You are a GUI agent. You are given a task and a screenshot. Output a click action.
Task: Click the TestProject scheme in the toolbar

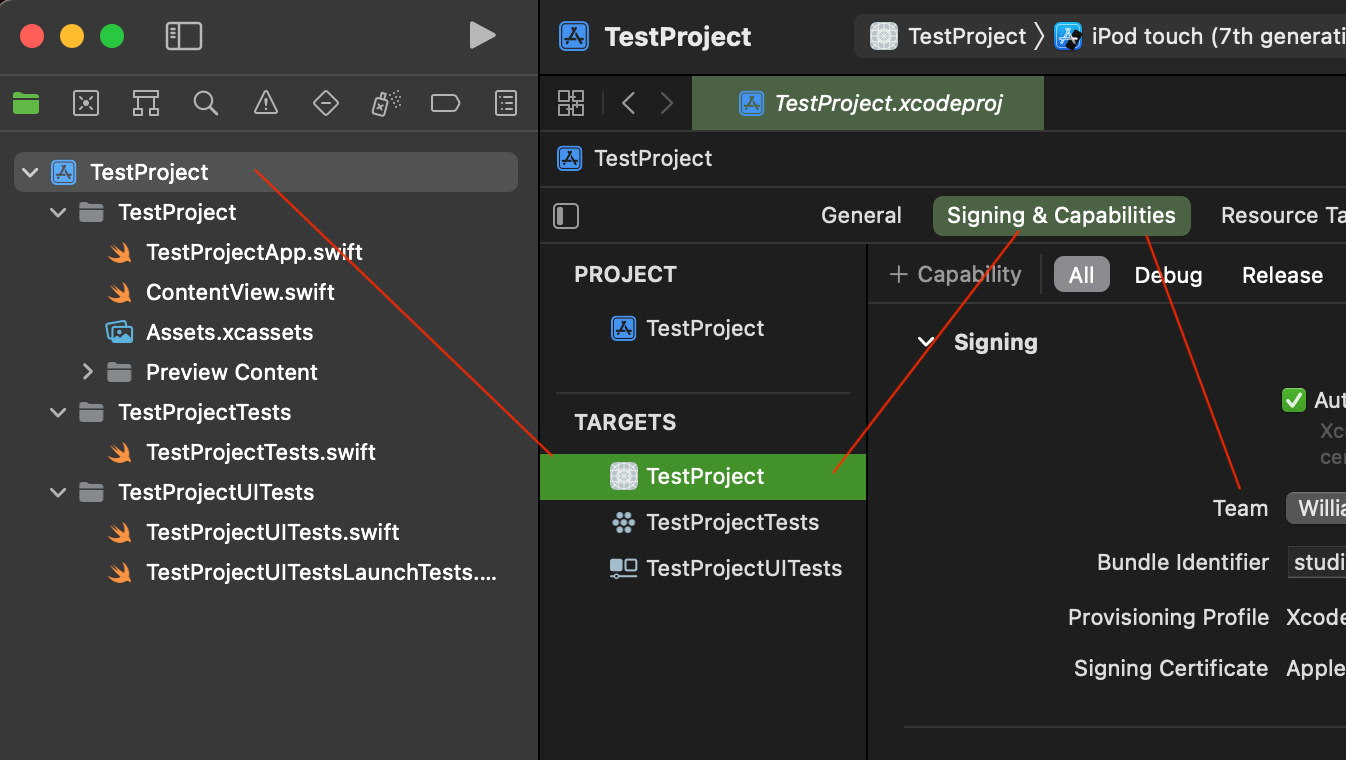point(949,37)
